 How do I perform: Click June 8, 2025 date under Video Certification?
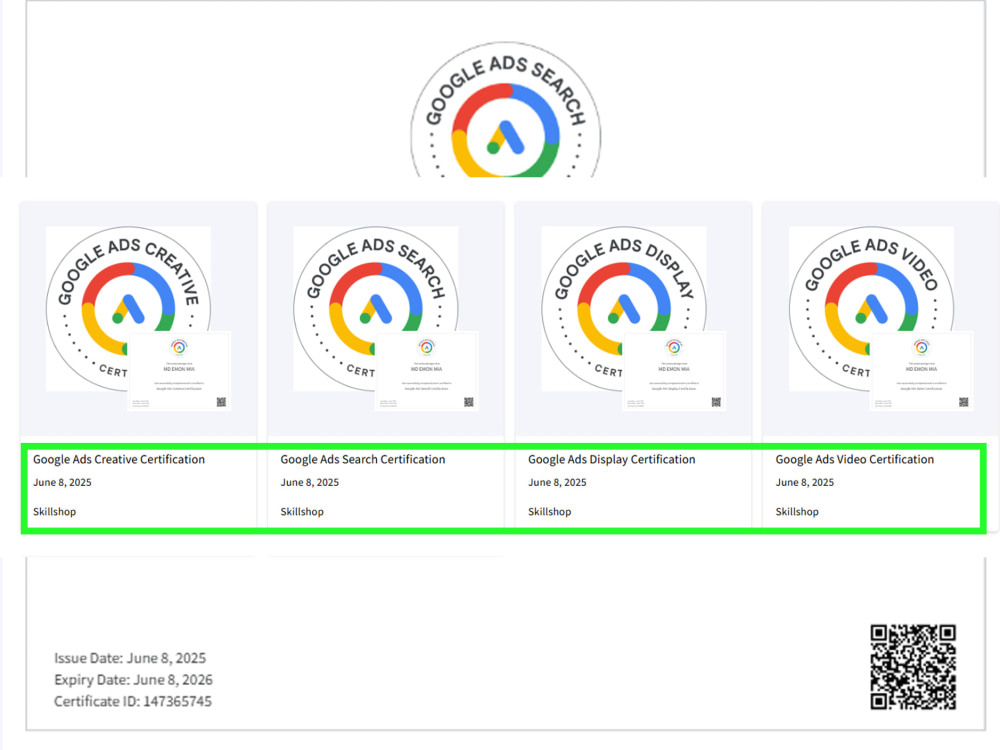tap(804, 482)
